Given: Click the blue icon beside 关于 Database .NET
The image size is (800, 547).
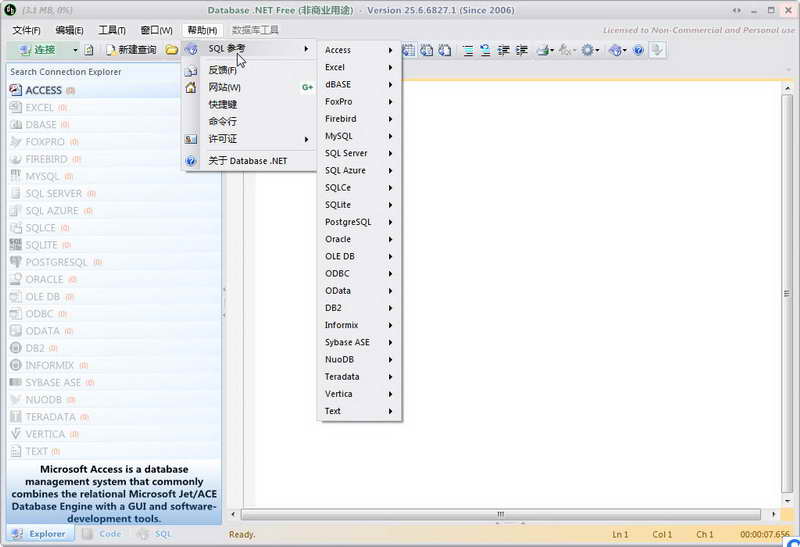Looking at the screenshot, I should [191, 161].
